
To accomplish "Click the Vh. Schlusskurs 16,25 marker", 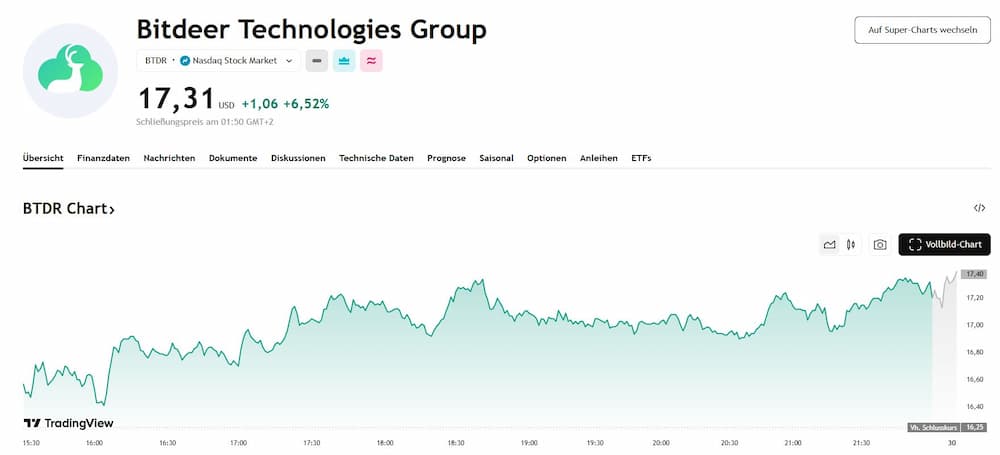I will [947, 427].
